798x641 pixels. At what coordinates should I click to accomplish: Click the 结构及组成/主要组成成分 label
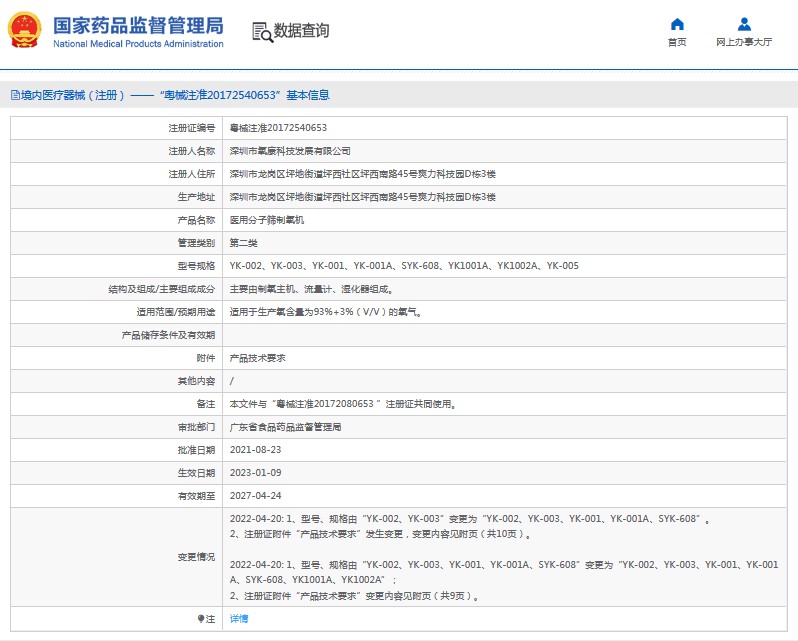pos(162,289)
